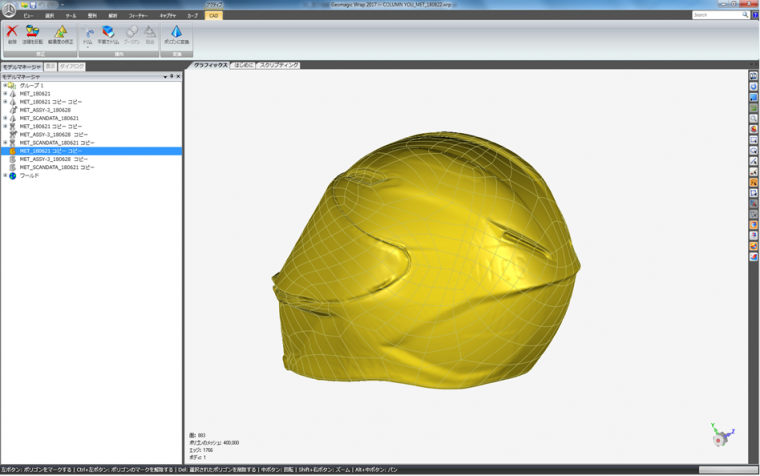Click the Geomagic application logo button

(x=9, y=10)
